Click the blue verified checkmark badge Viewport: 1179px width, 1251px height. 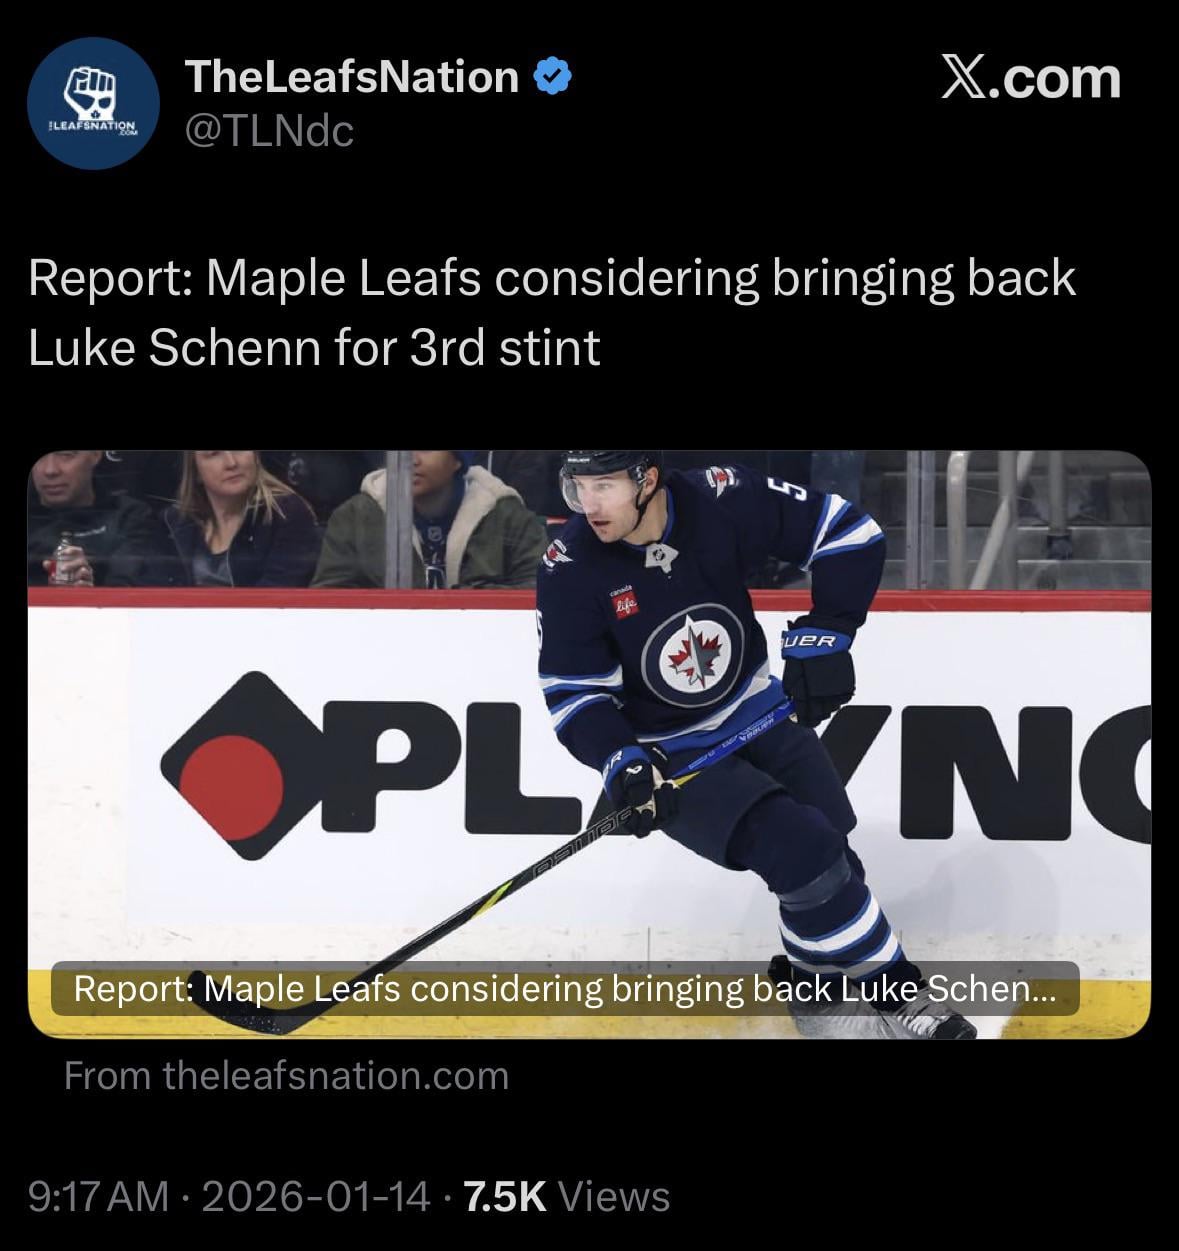(x=553, y=77)
